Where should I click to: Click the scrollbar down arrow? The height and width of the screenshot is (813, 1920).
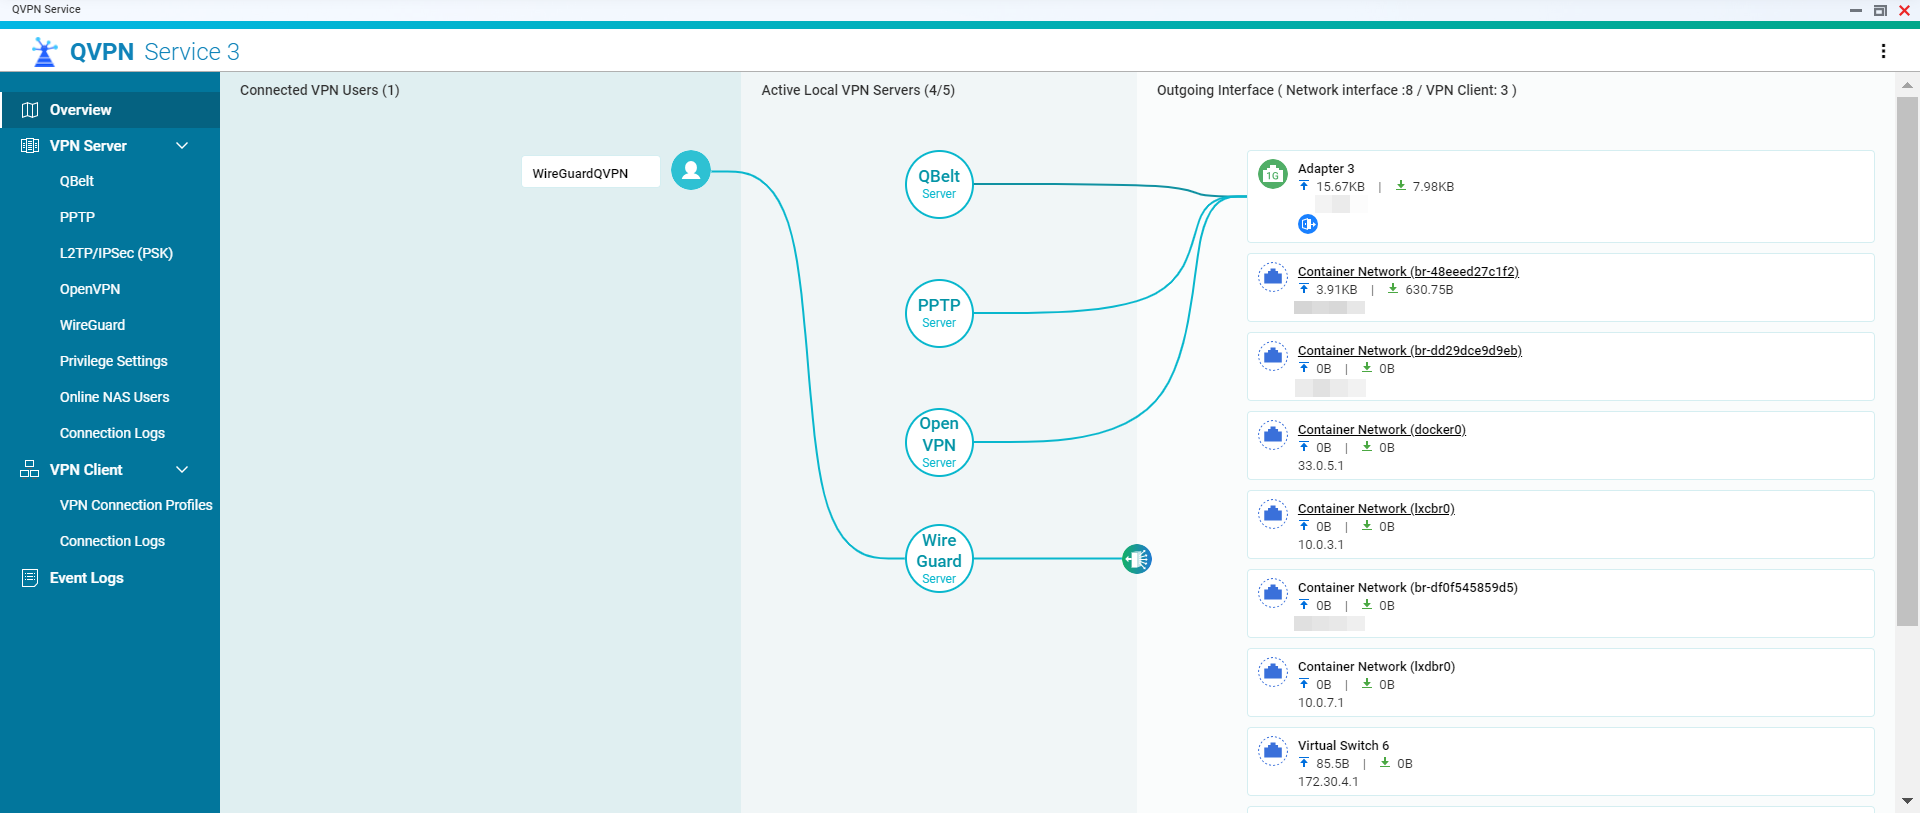(1907, 801)
